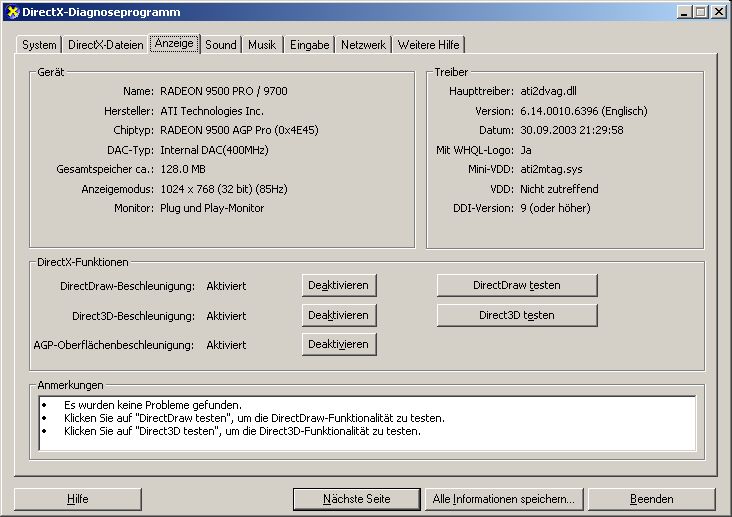This screenshot has width=732, height=517.
Task: Go to Nächste Seite
Action: pos(356,499)
